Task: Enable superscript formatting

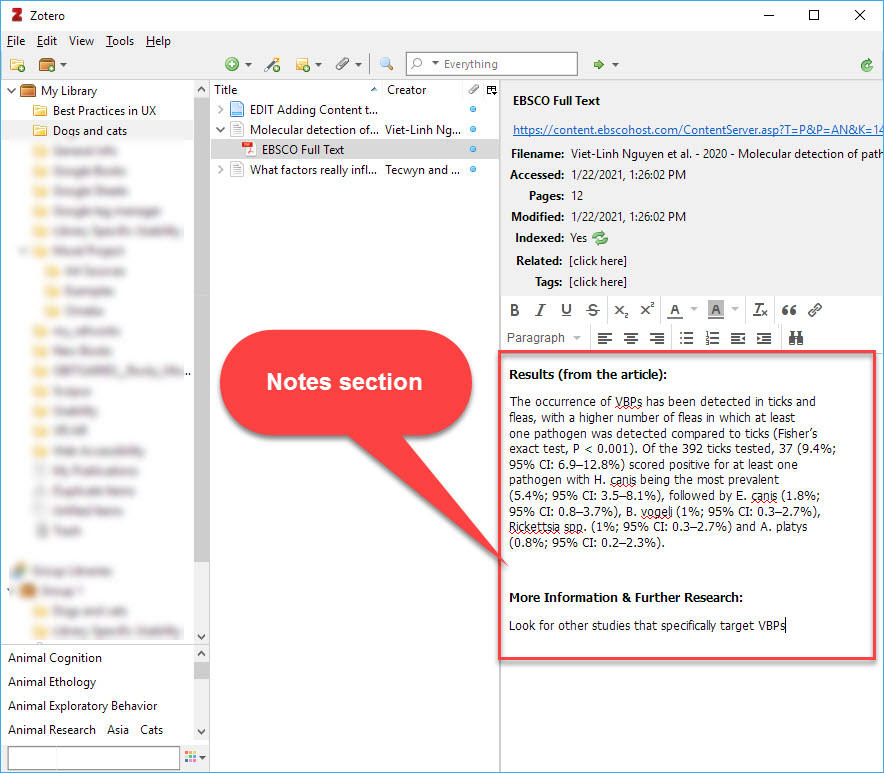Action: click(647, 310)
